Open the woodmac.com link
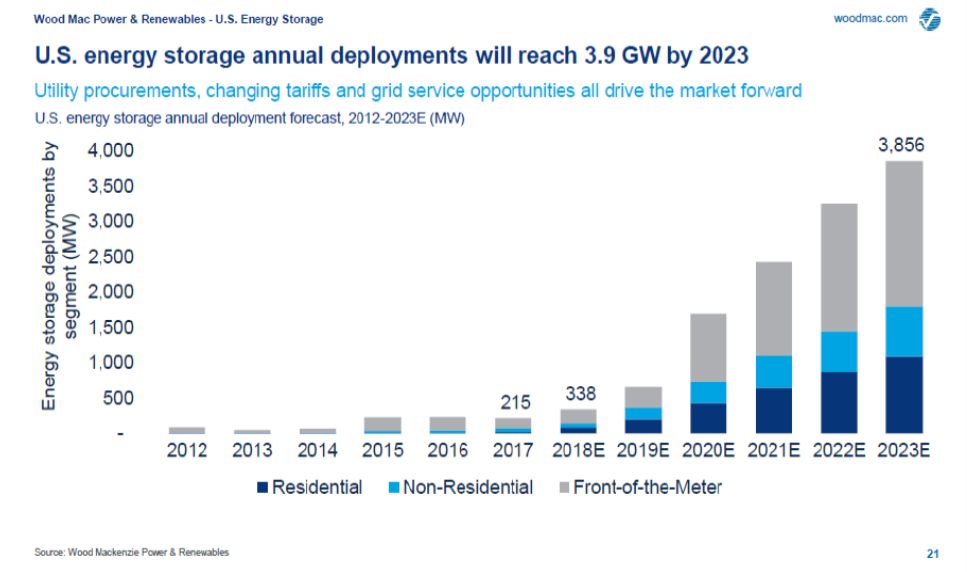The image size is (967, 572). 870,18
